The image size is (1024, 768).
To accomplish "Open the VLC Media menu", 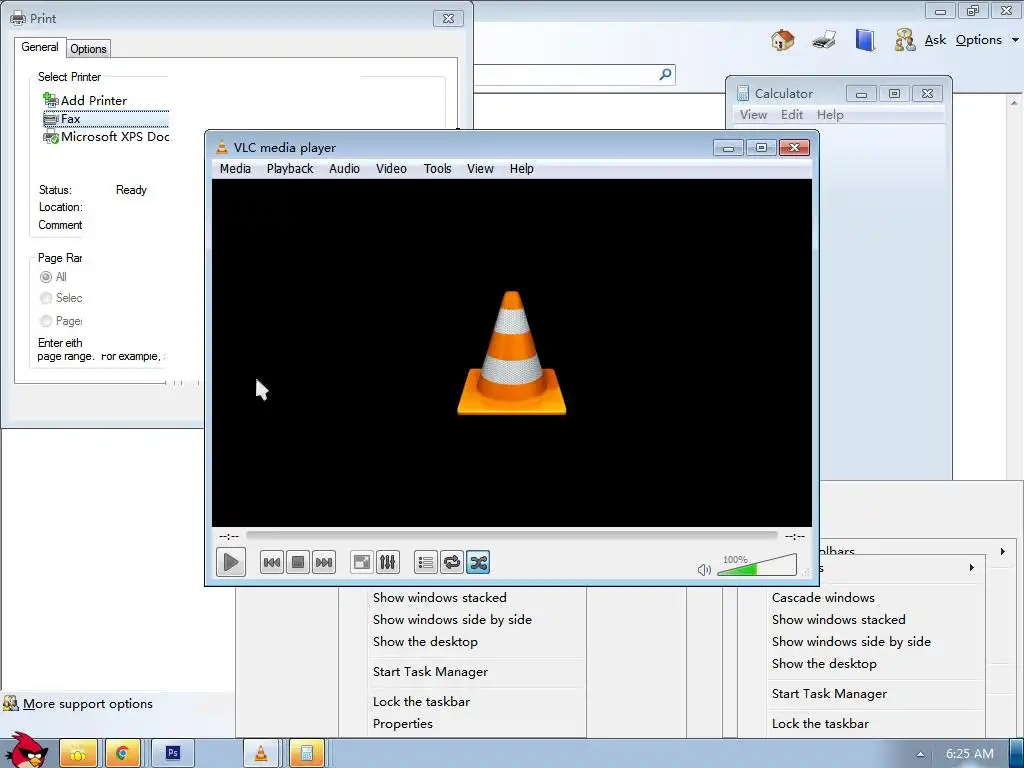I will 235,168.
